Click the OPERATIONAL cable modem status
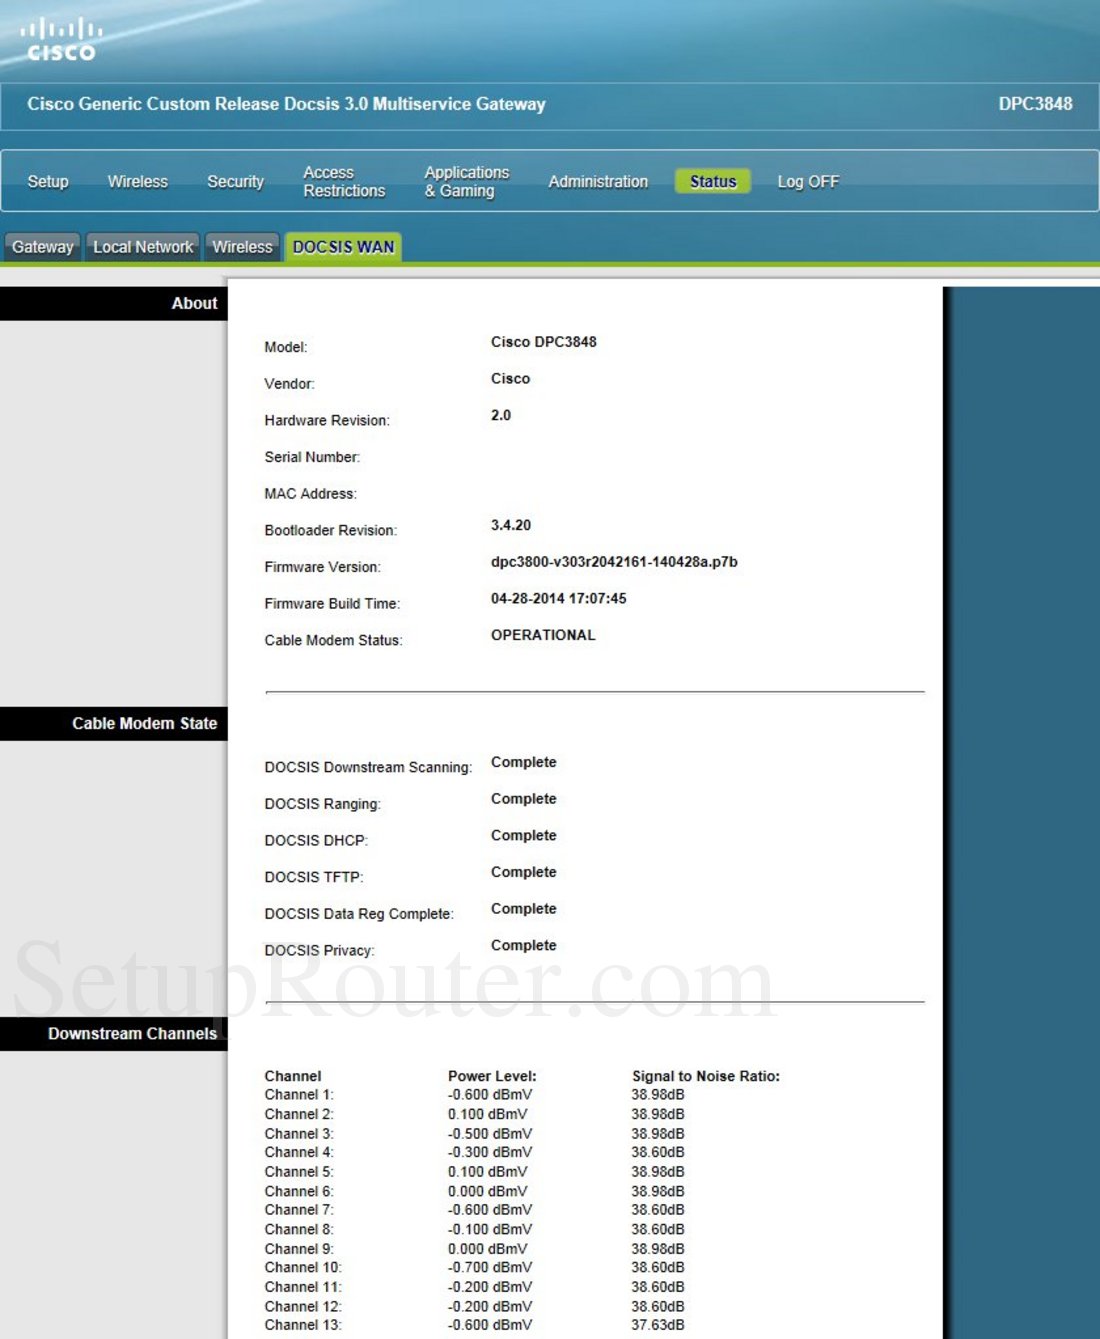Screen dimensions: 1100x1339 (x=543, y=635)
